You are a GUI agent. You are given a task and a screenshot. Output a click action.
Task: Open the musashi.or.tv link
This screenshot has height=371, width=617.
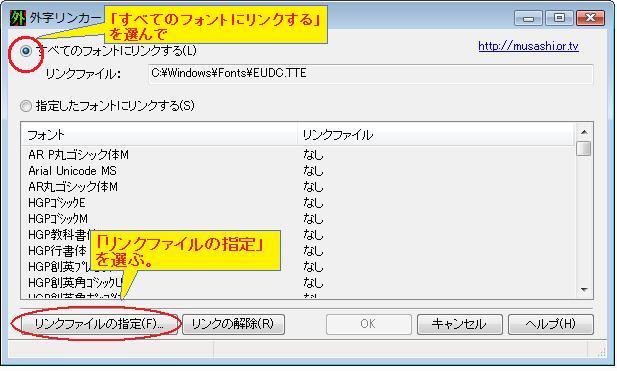528,46
